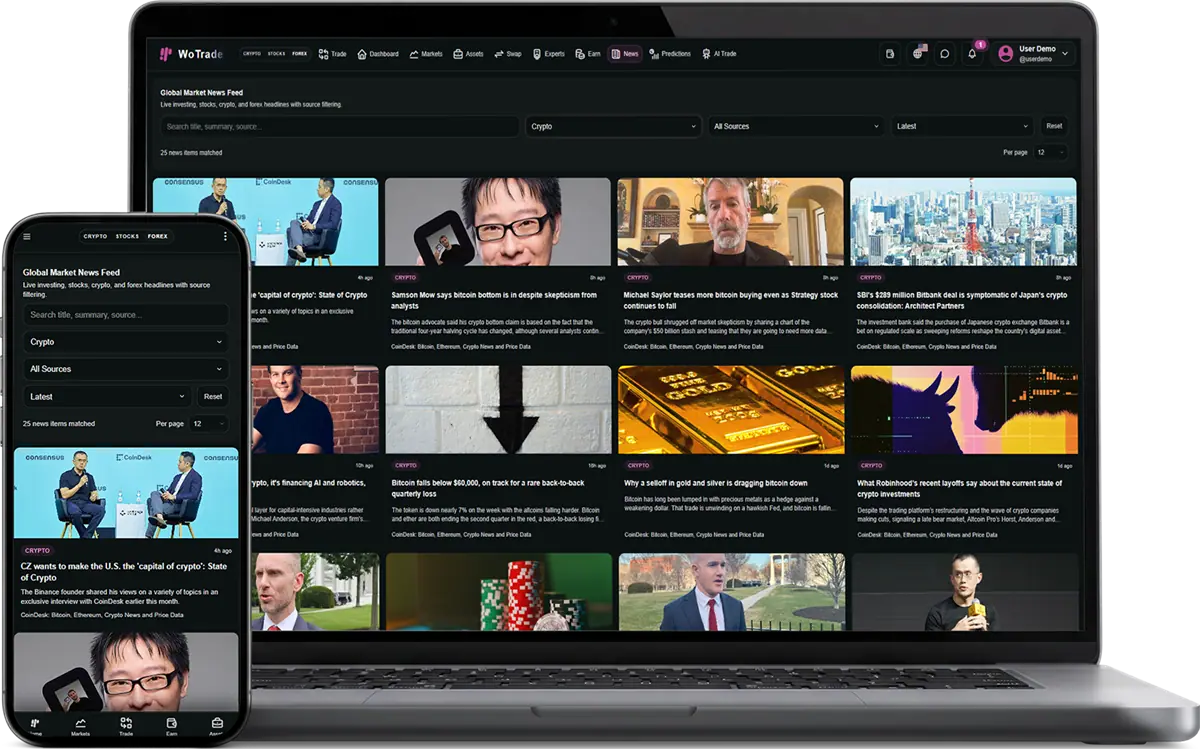Focus the phone news search field
The image size is (1200, 749).
[x=126, y=315]
